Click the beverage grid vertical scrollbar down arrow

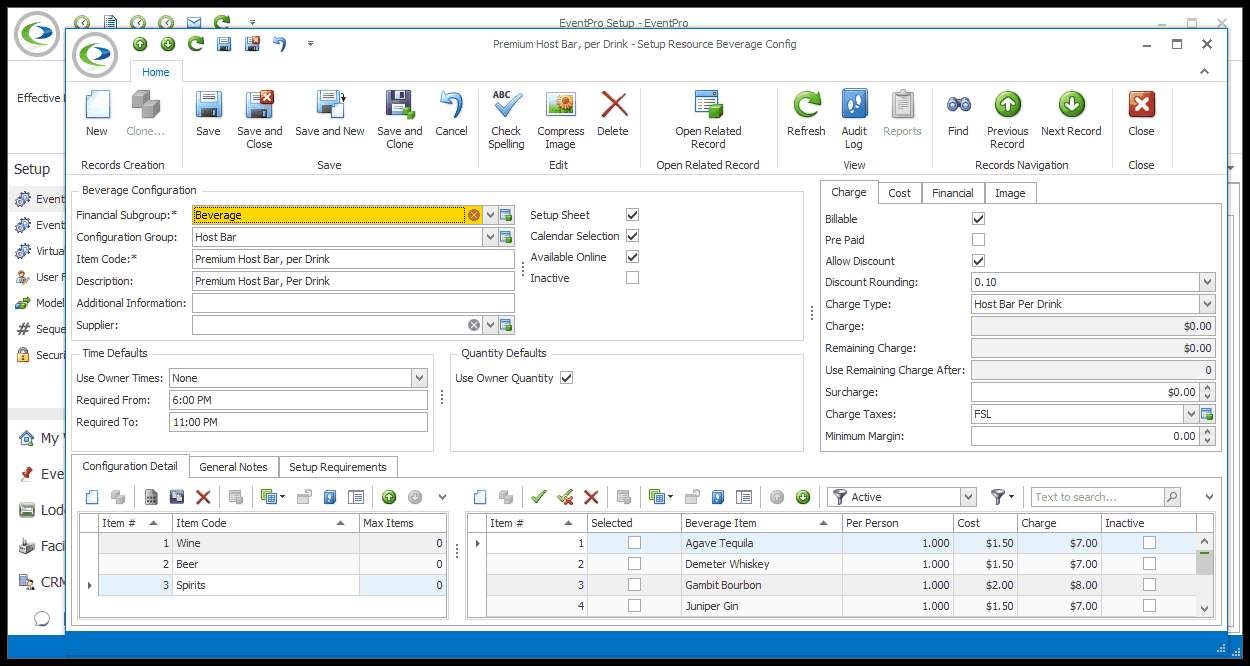pos(1204,608)
